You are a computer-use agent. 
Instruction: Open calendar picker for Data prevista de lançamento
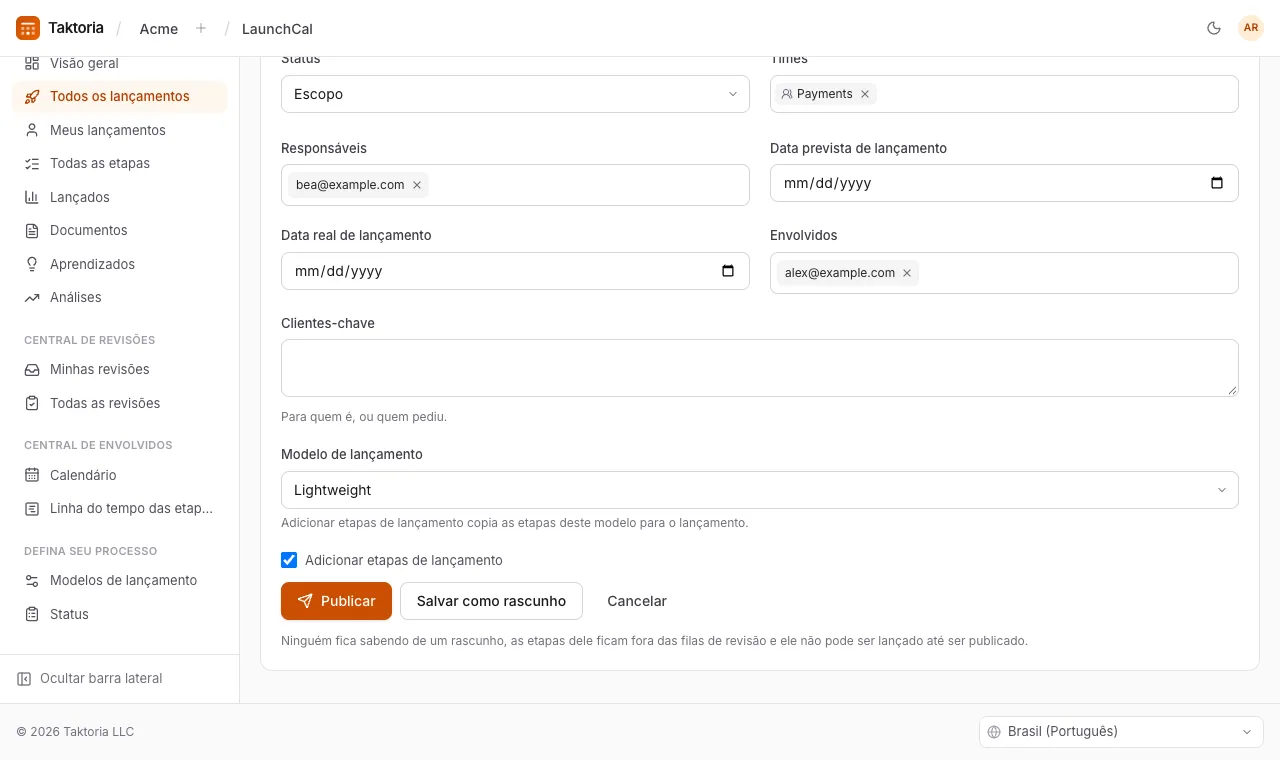click(1217, 183)
